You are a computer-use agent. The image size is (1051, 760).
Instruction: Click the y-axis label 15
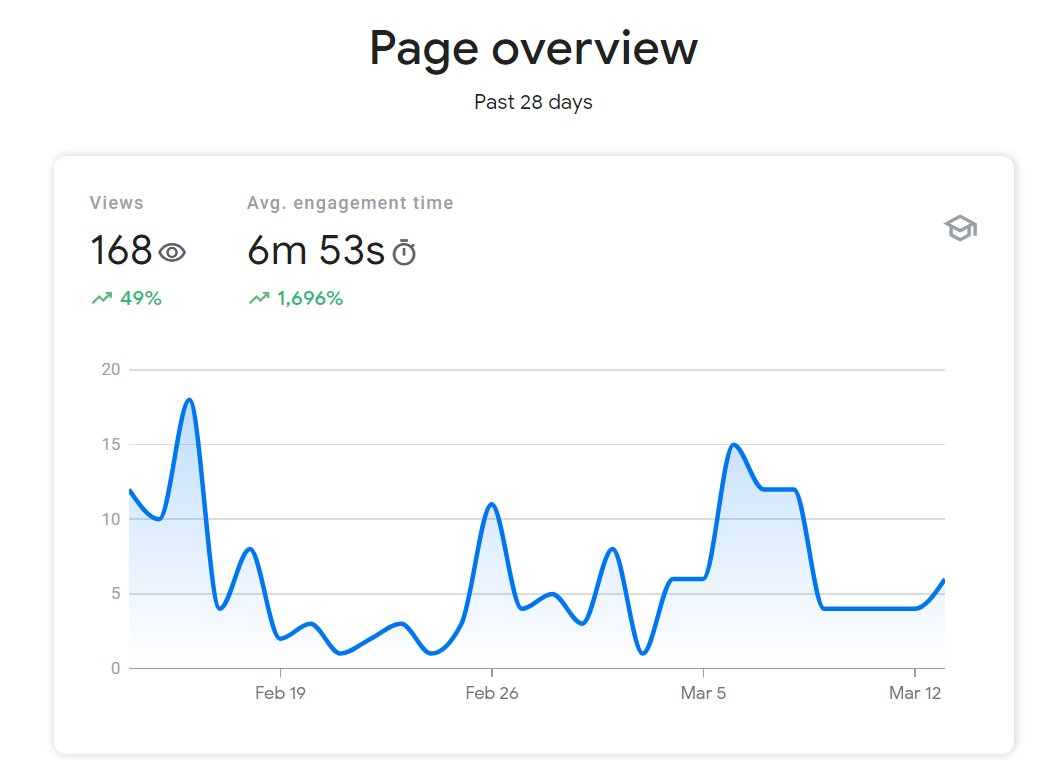111,444
